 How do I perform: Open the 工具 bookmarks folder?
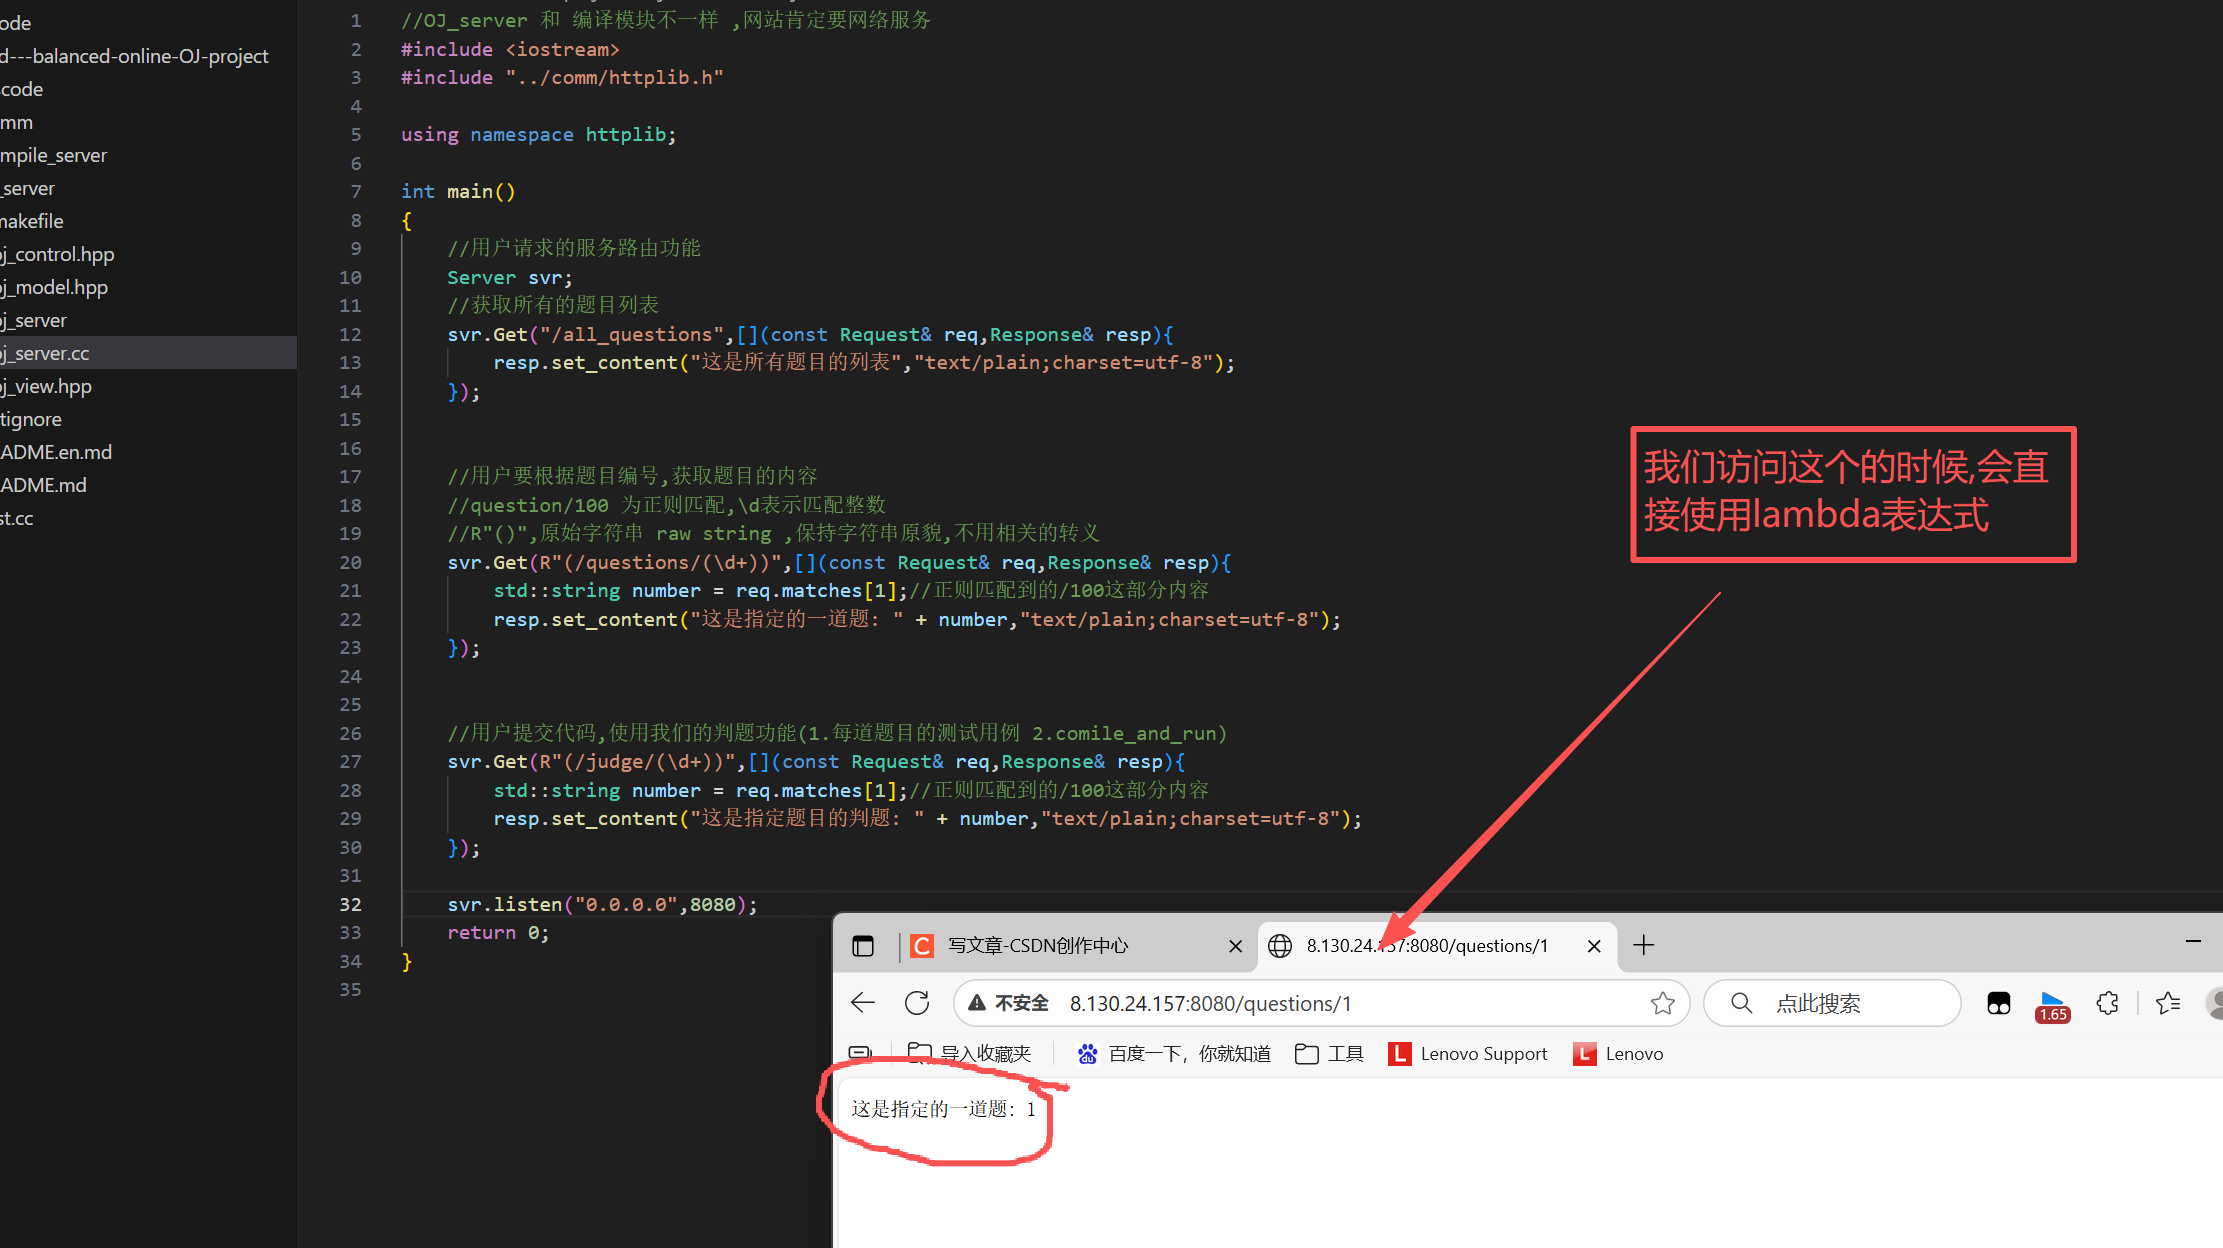pos(1329,1054)
